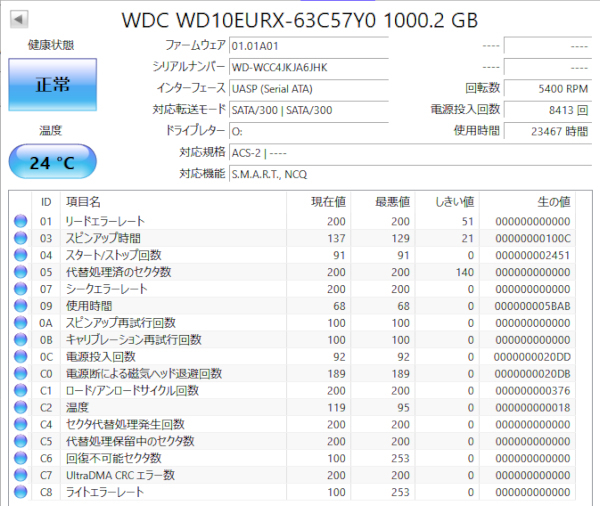Viewport: 600px width, 506px height.
Task: Select the シークエラーレート row name
Action: [106, 289]
